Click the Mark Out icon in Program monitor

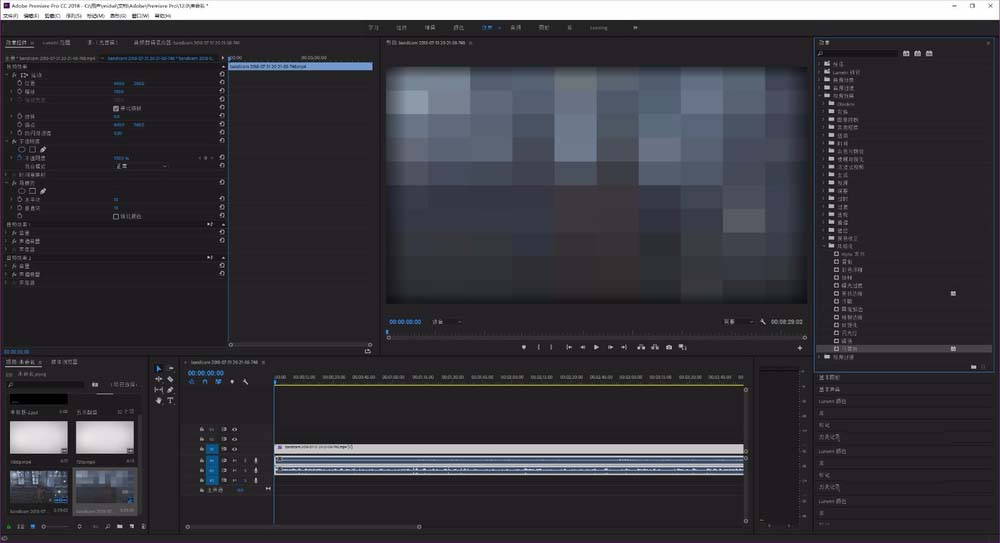click(552, 347)
